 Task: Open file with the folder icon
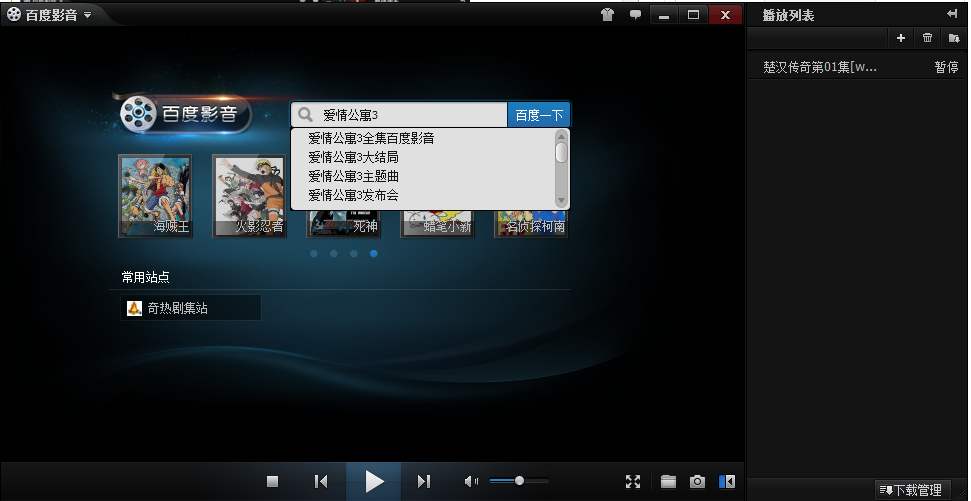(668, 481)
